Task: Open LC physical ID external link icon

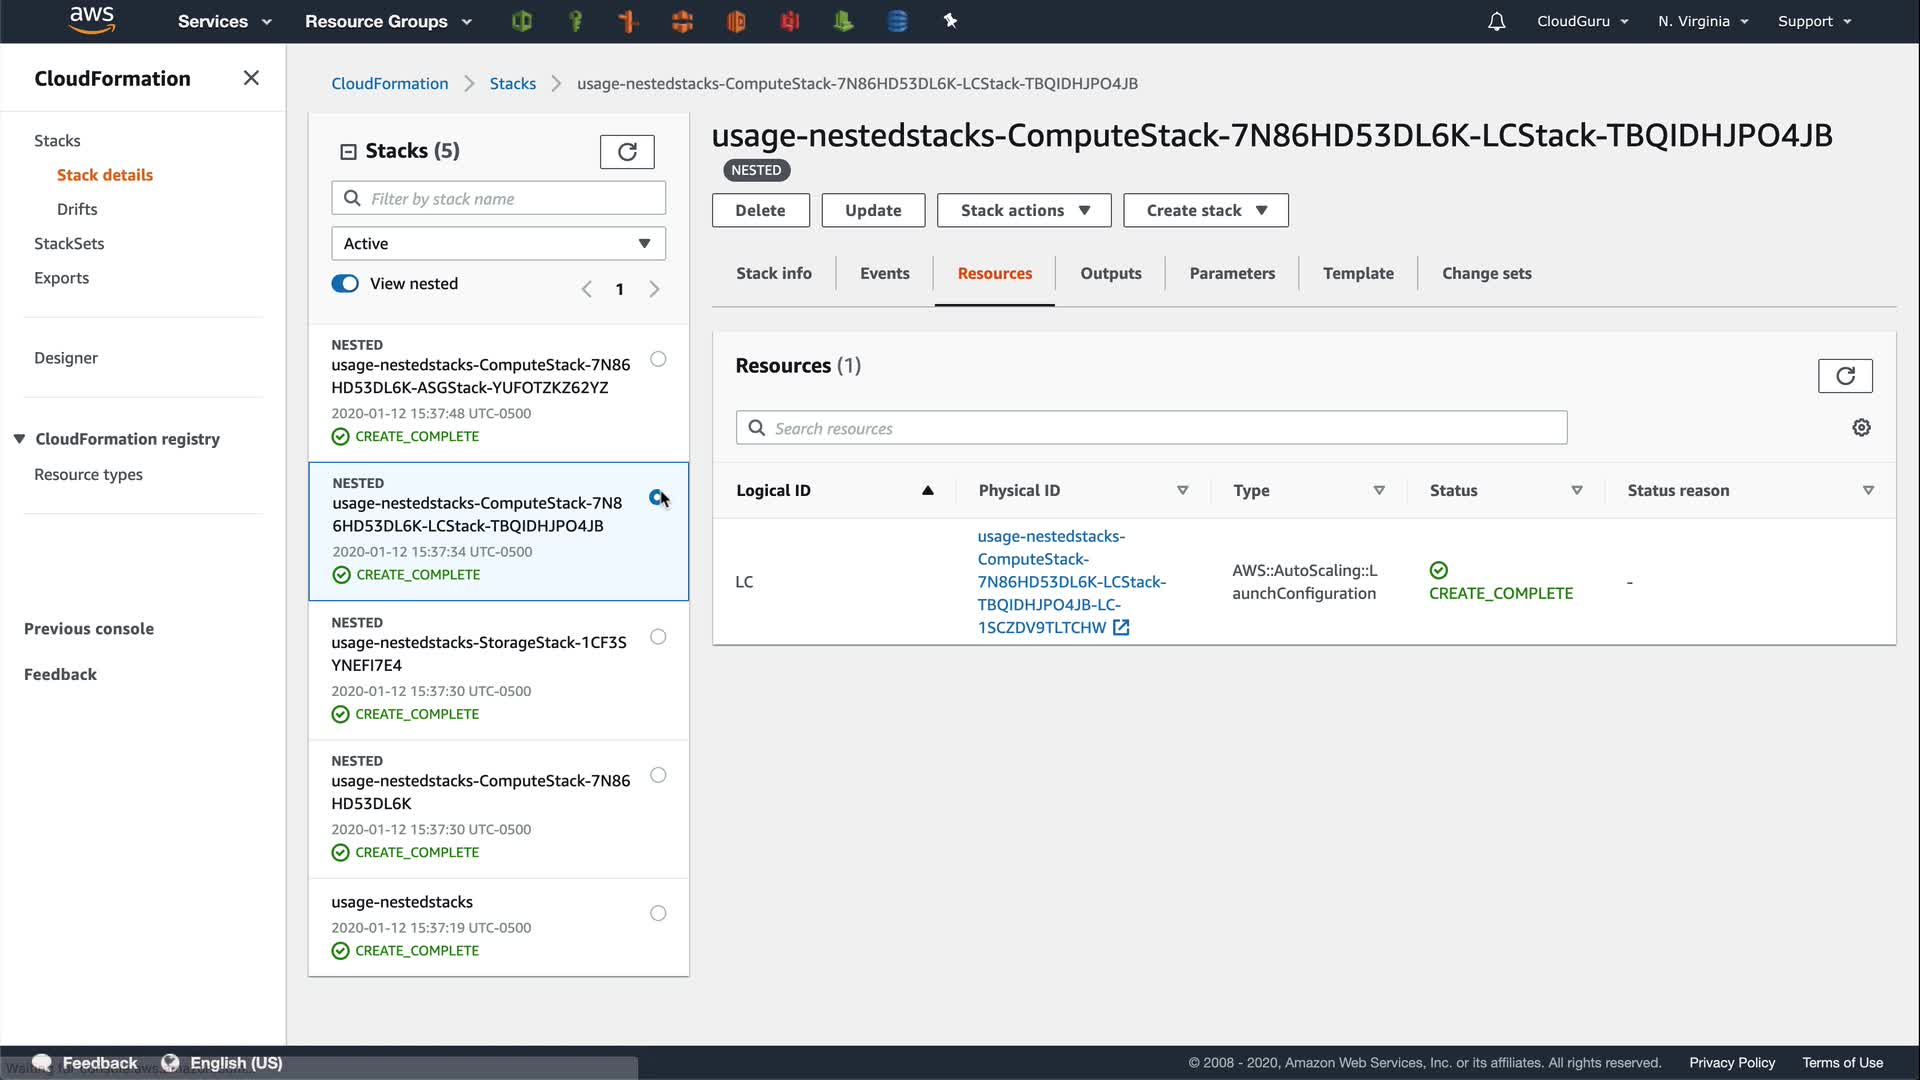Action: (1121, 628)
